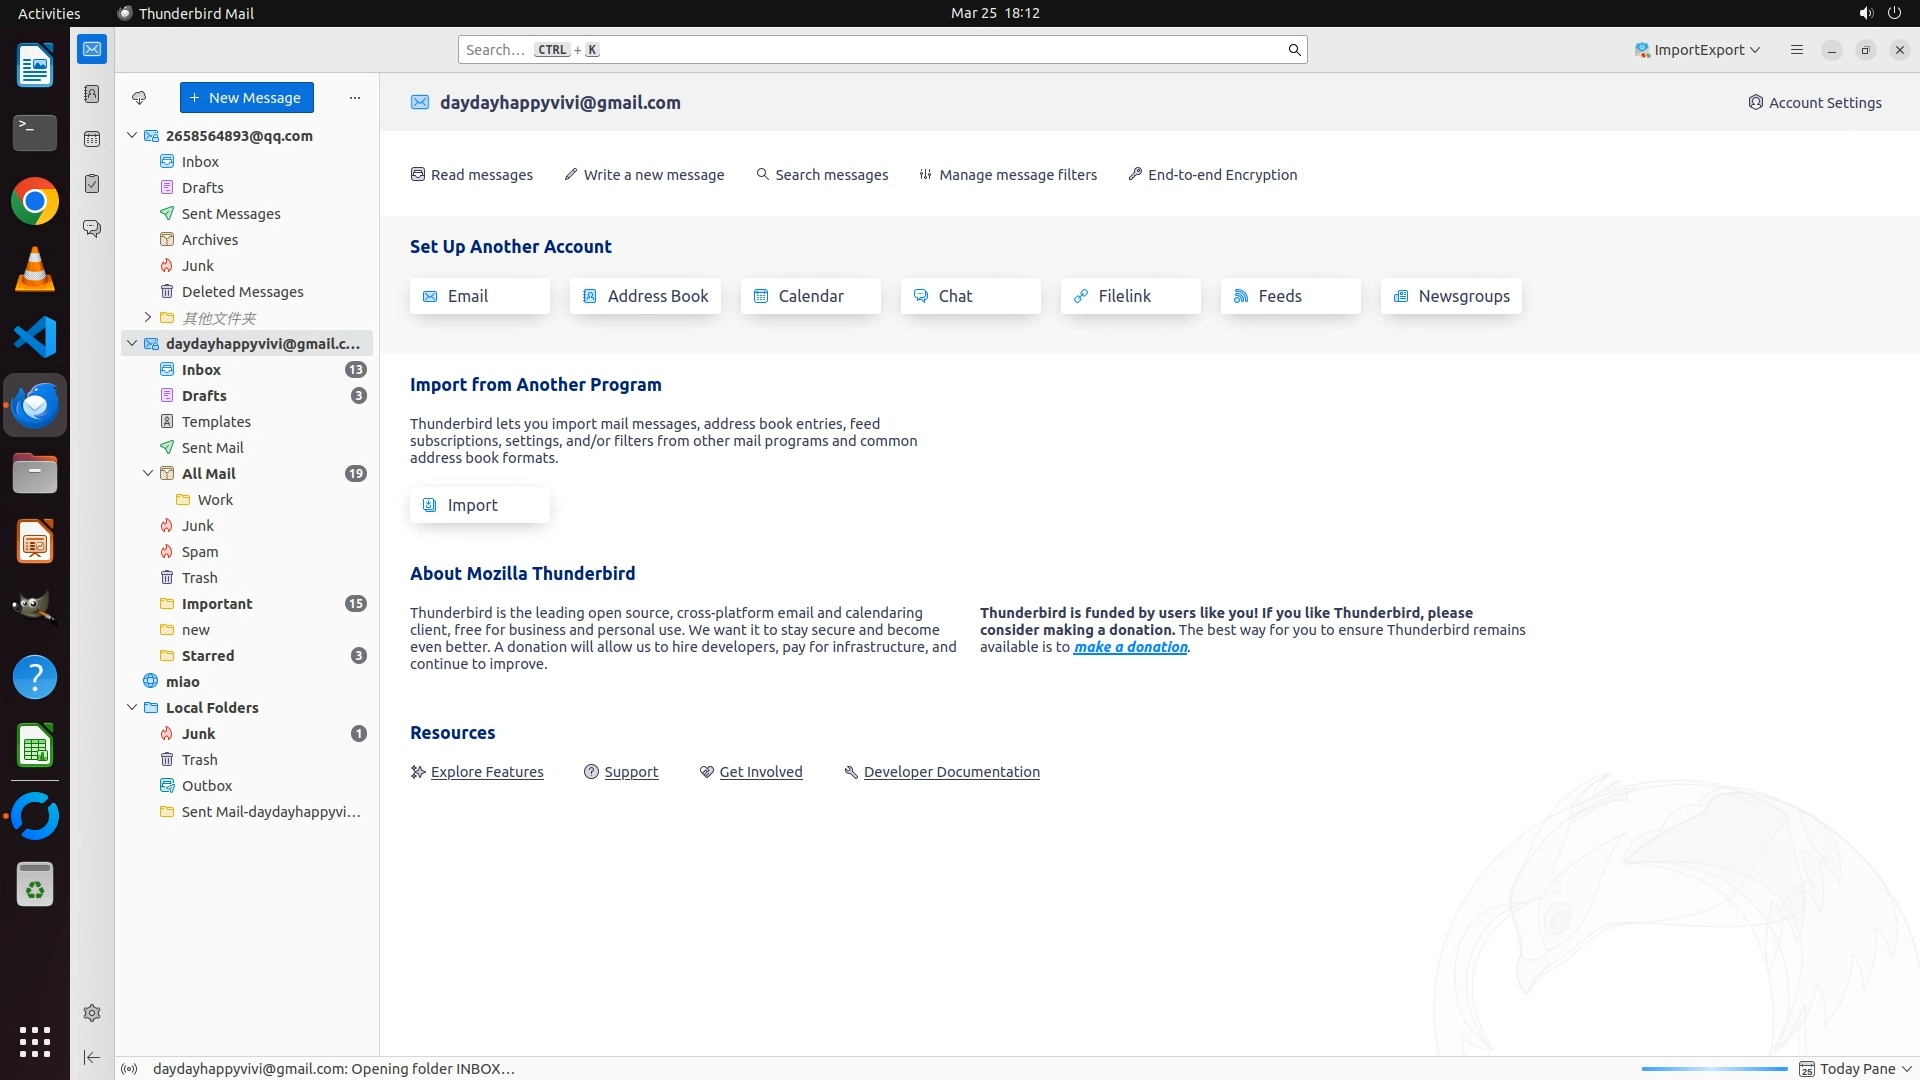The image size is (1920, 1080).
Task: Click the New Message button
Action: (246, 98)
